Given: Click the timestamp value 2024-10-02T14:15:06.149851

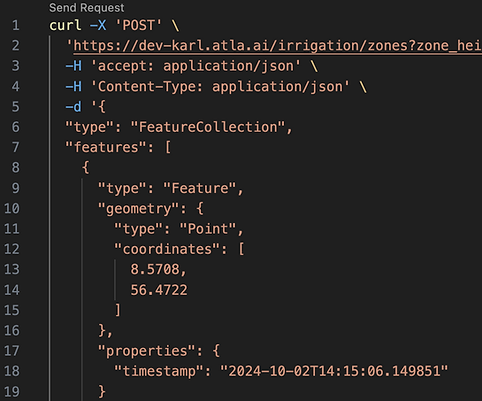Looking at the screenshot, I should [334, 371].
